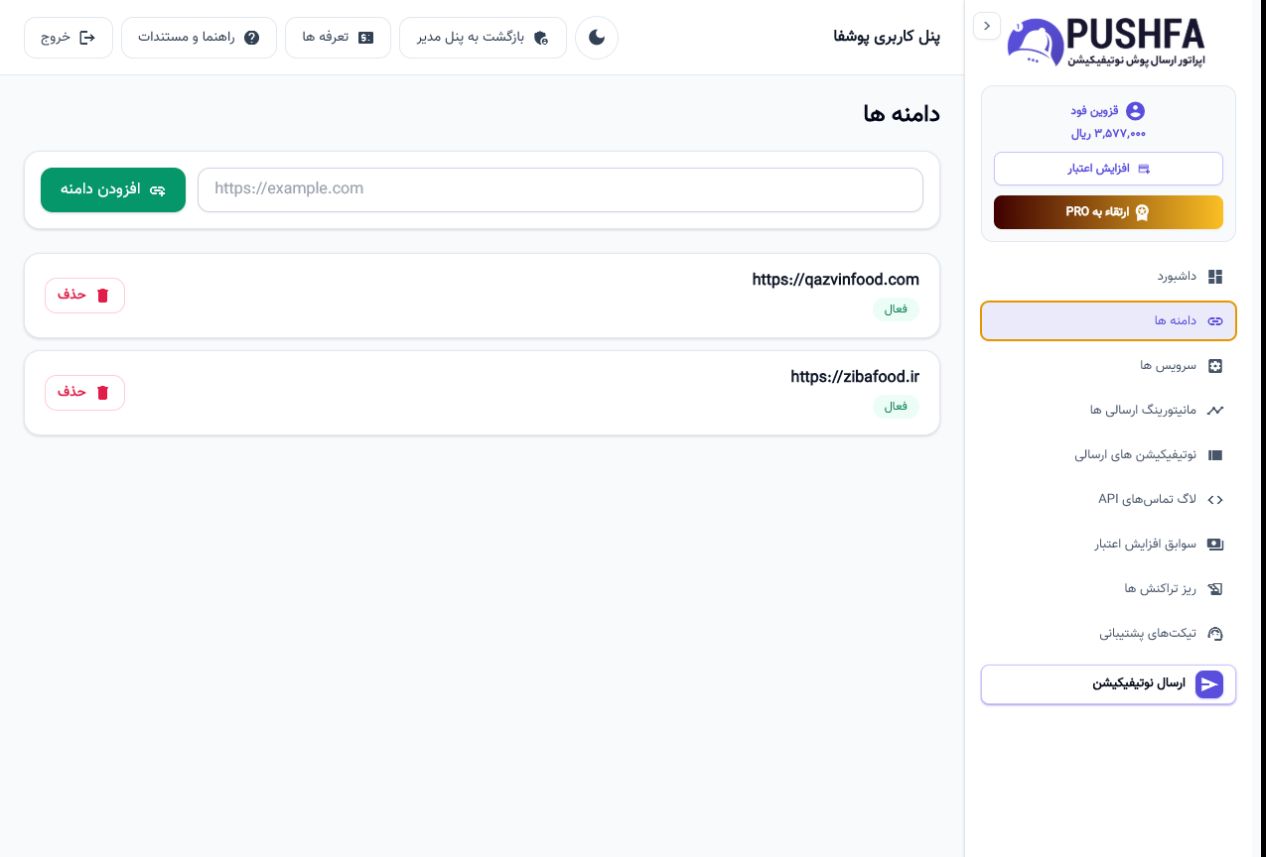Delete the qazvinfood.com domain using its trash button
This screenshot has width=1266, height=857.
pyautogui.click(x=85, y=295)
